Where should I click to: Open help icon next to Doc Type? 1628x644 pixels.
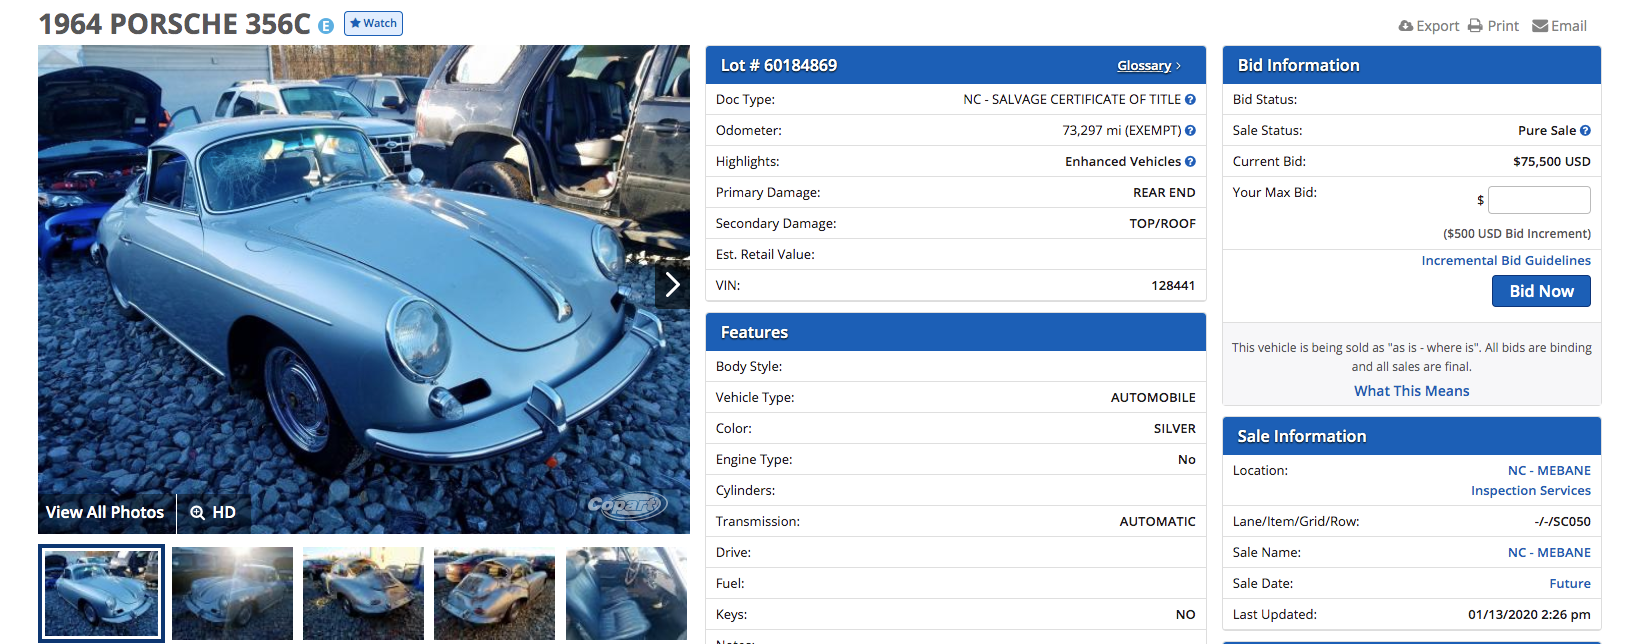(1190, 100)
